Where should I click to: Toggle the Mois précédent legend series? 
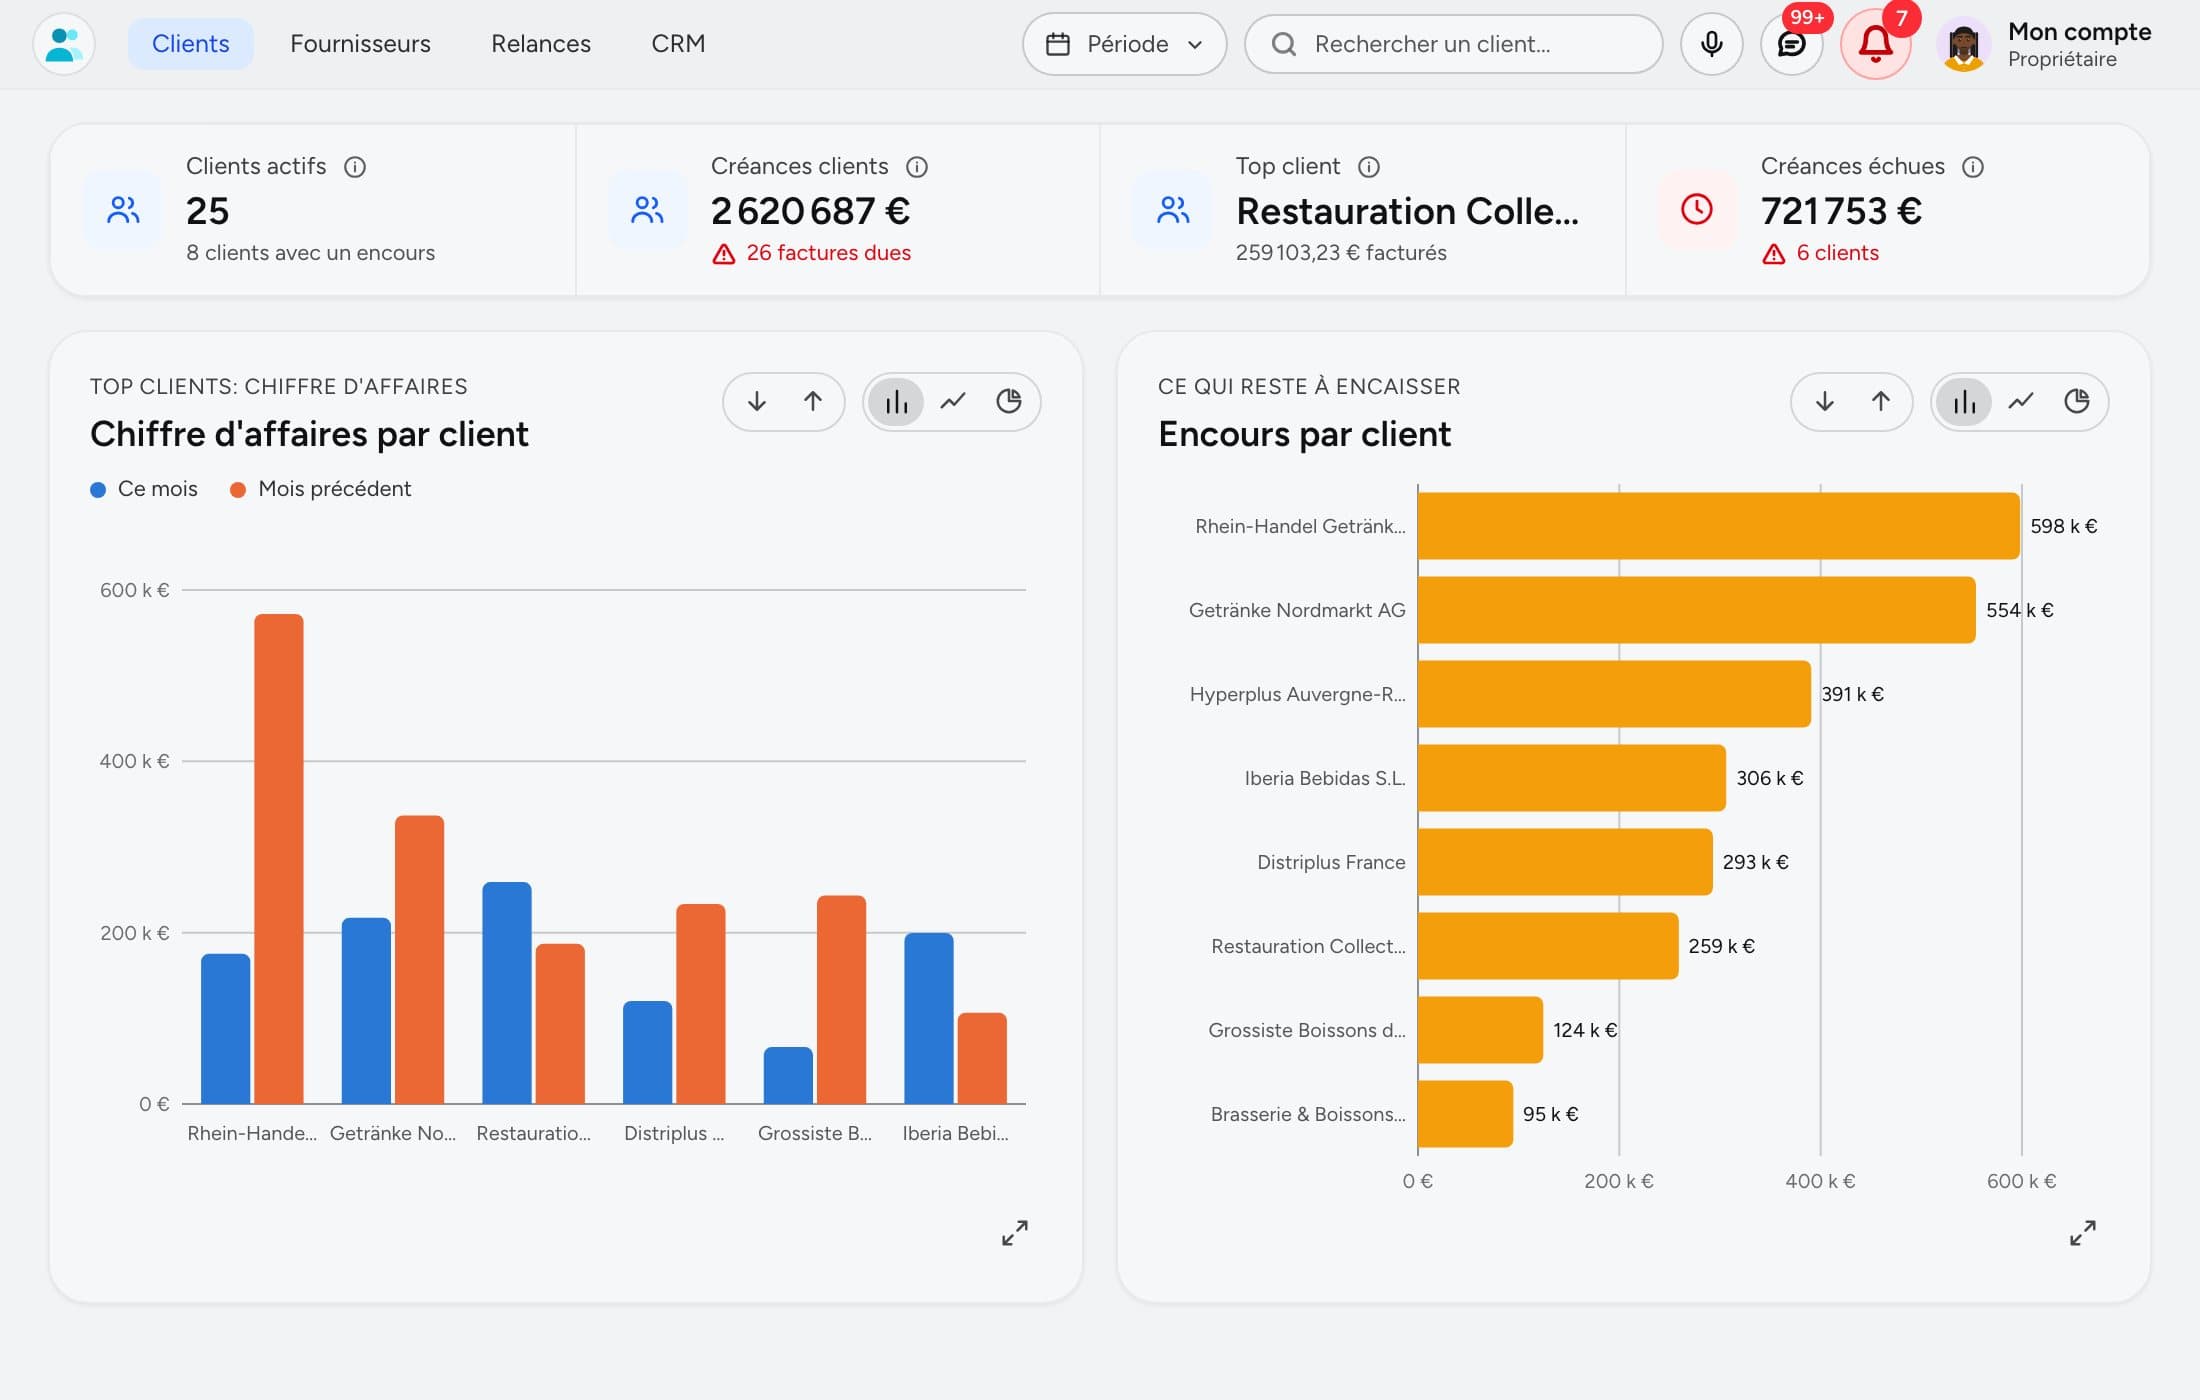[321, 489]
